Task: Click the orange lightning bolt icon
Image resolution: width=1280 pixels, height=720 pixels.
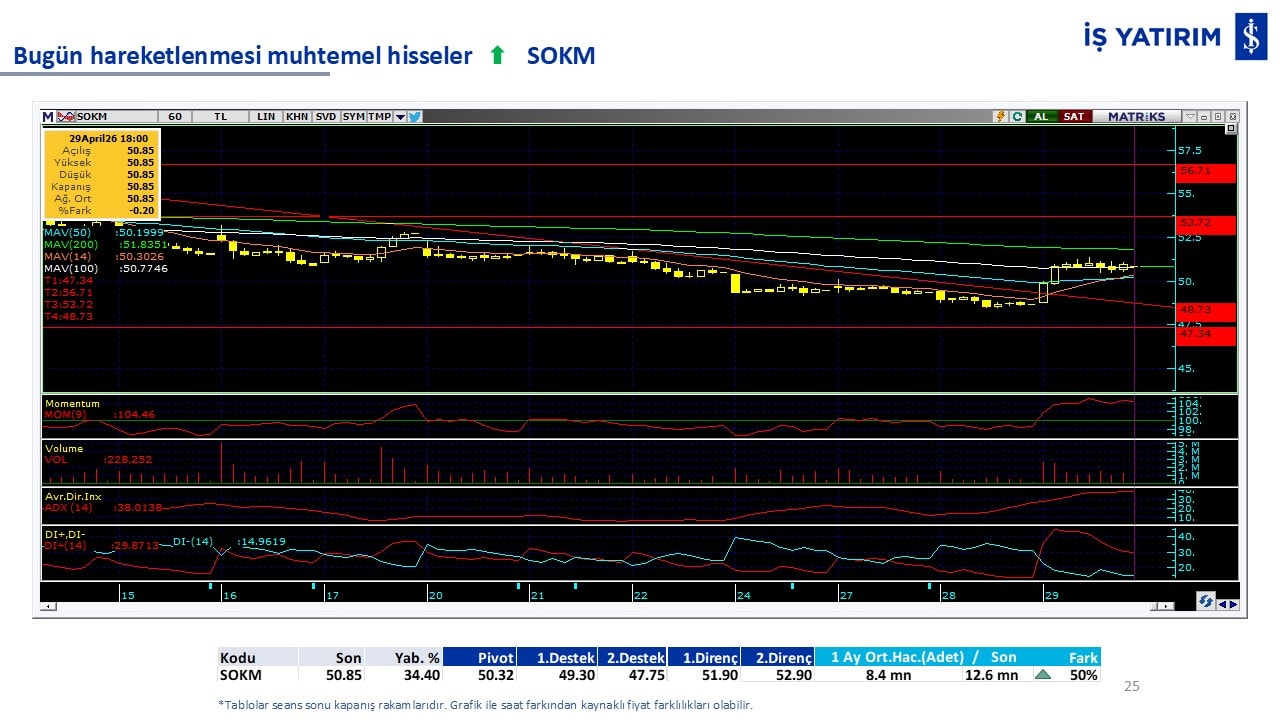Action: pos(999,116)
